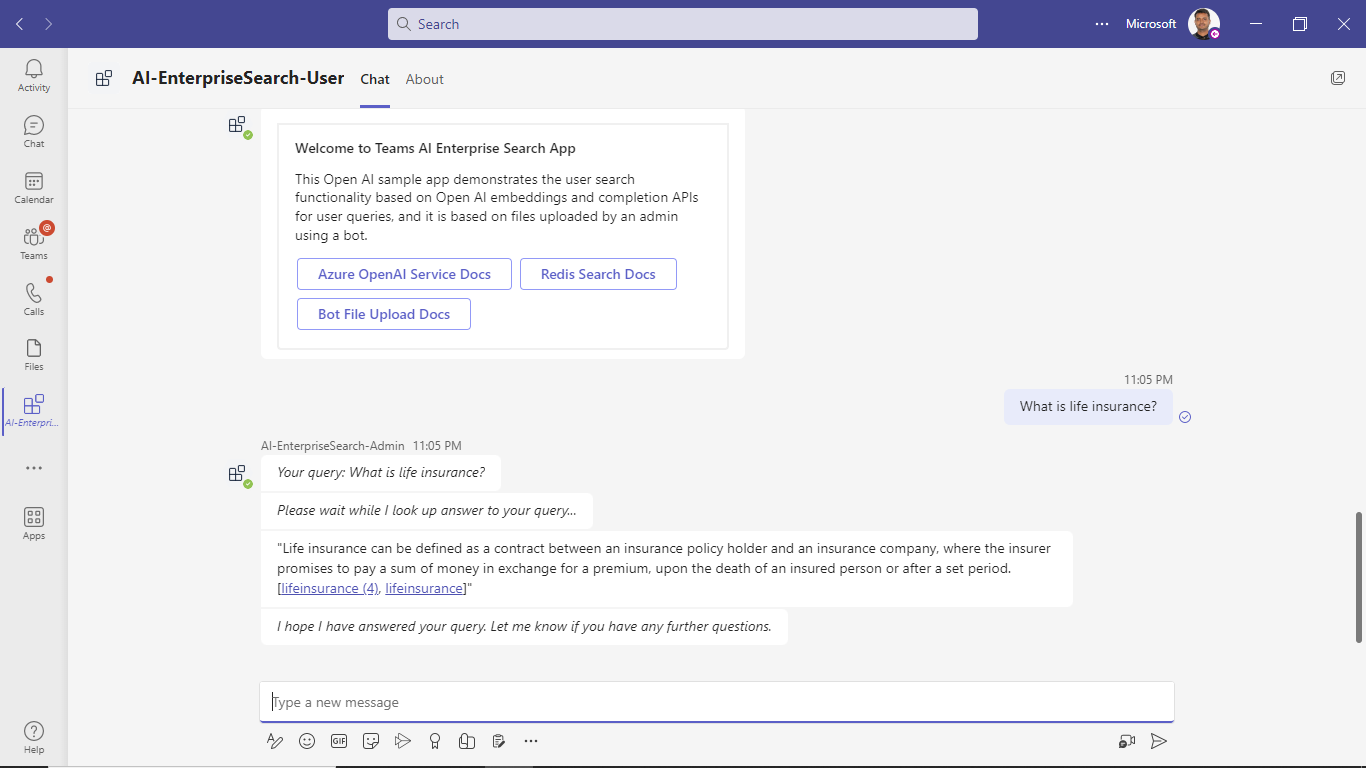Open the emoji picker
1366x768 pixels.
click(307, 741)
